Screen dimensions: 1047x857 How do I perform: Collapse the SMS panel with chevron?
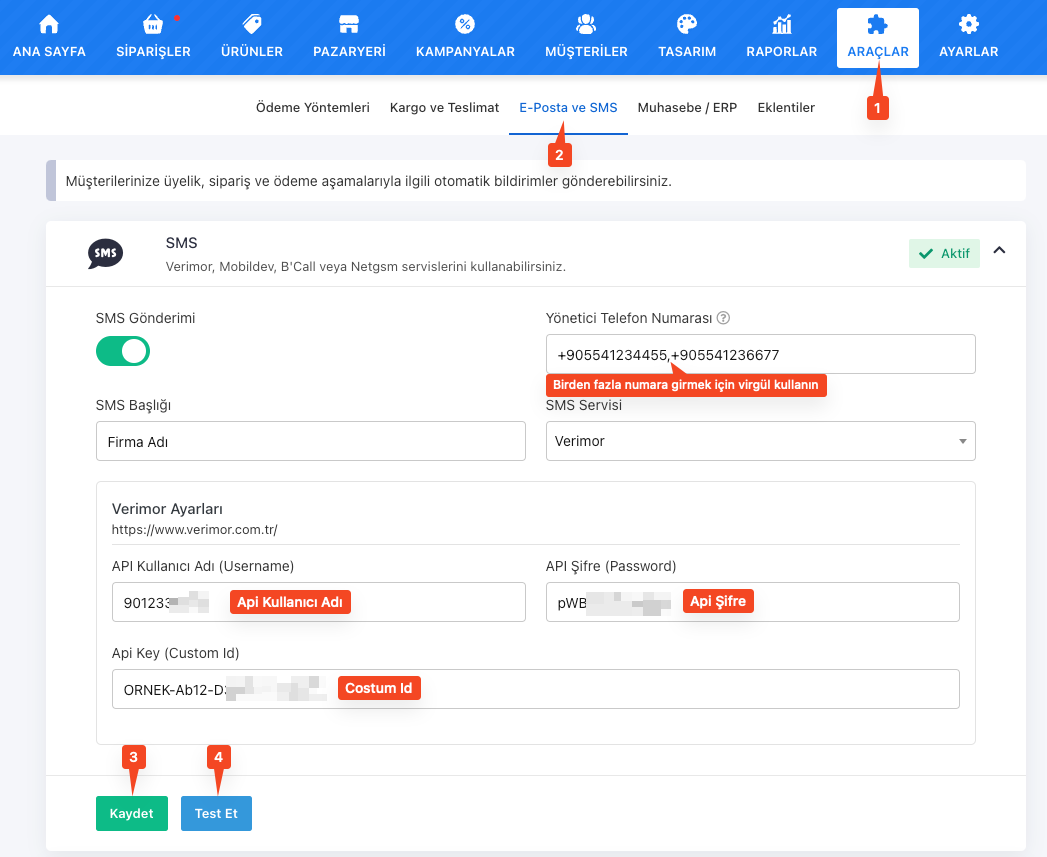(998, 252)
